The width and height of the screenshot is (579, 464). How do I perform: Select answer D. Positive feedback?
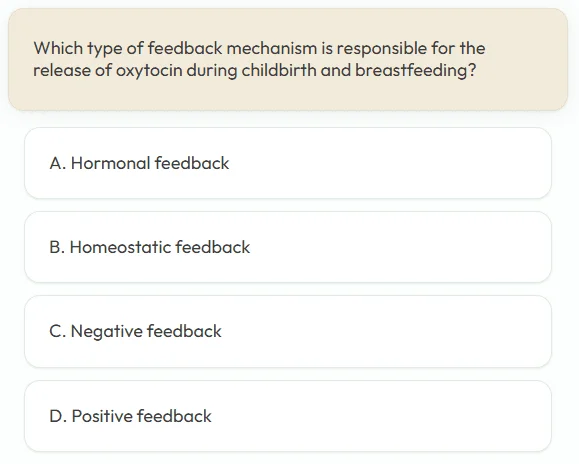(x=288, y=416)
